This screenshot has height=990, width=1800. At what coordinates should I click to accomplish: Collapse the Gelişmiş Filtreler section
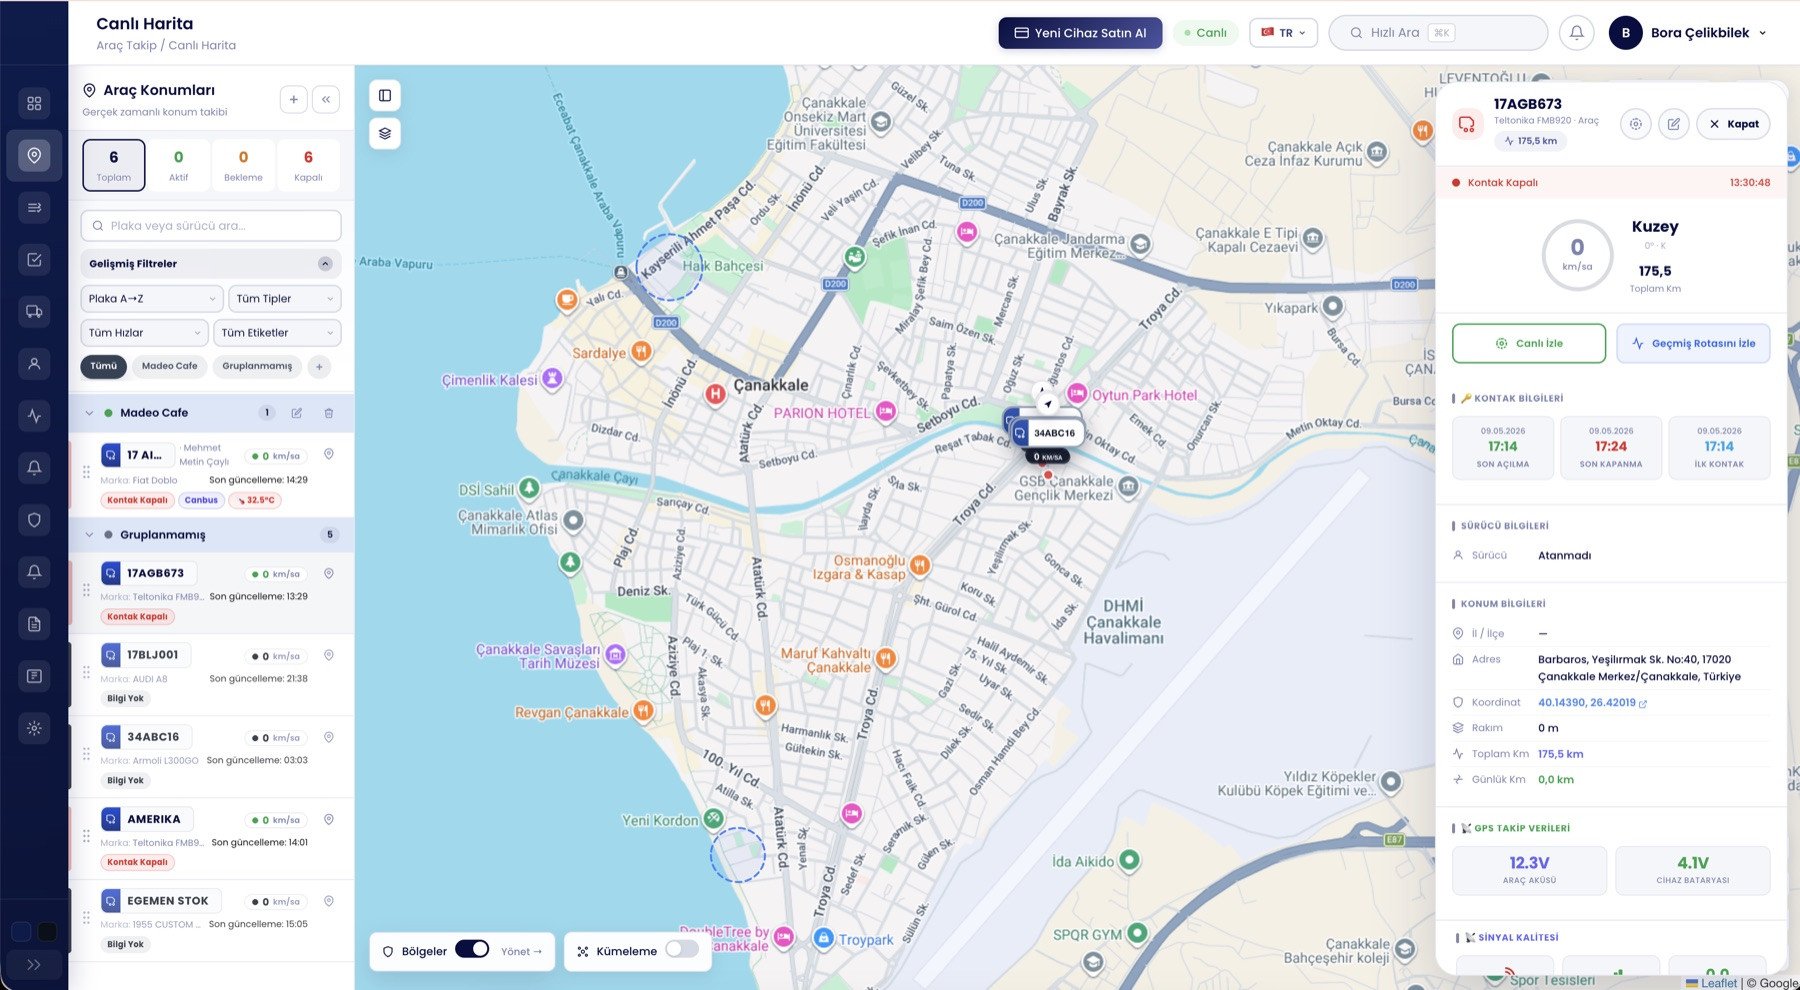click(325, 264)
